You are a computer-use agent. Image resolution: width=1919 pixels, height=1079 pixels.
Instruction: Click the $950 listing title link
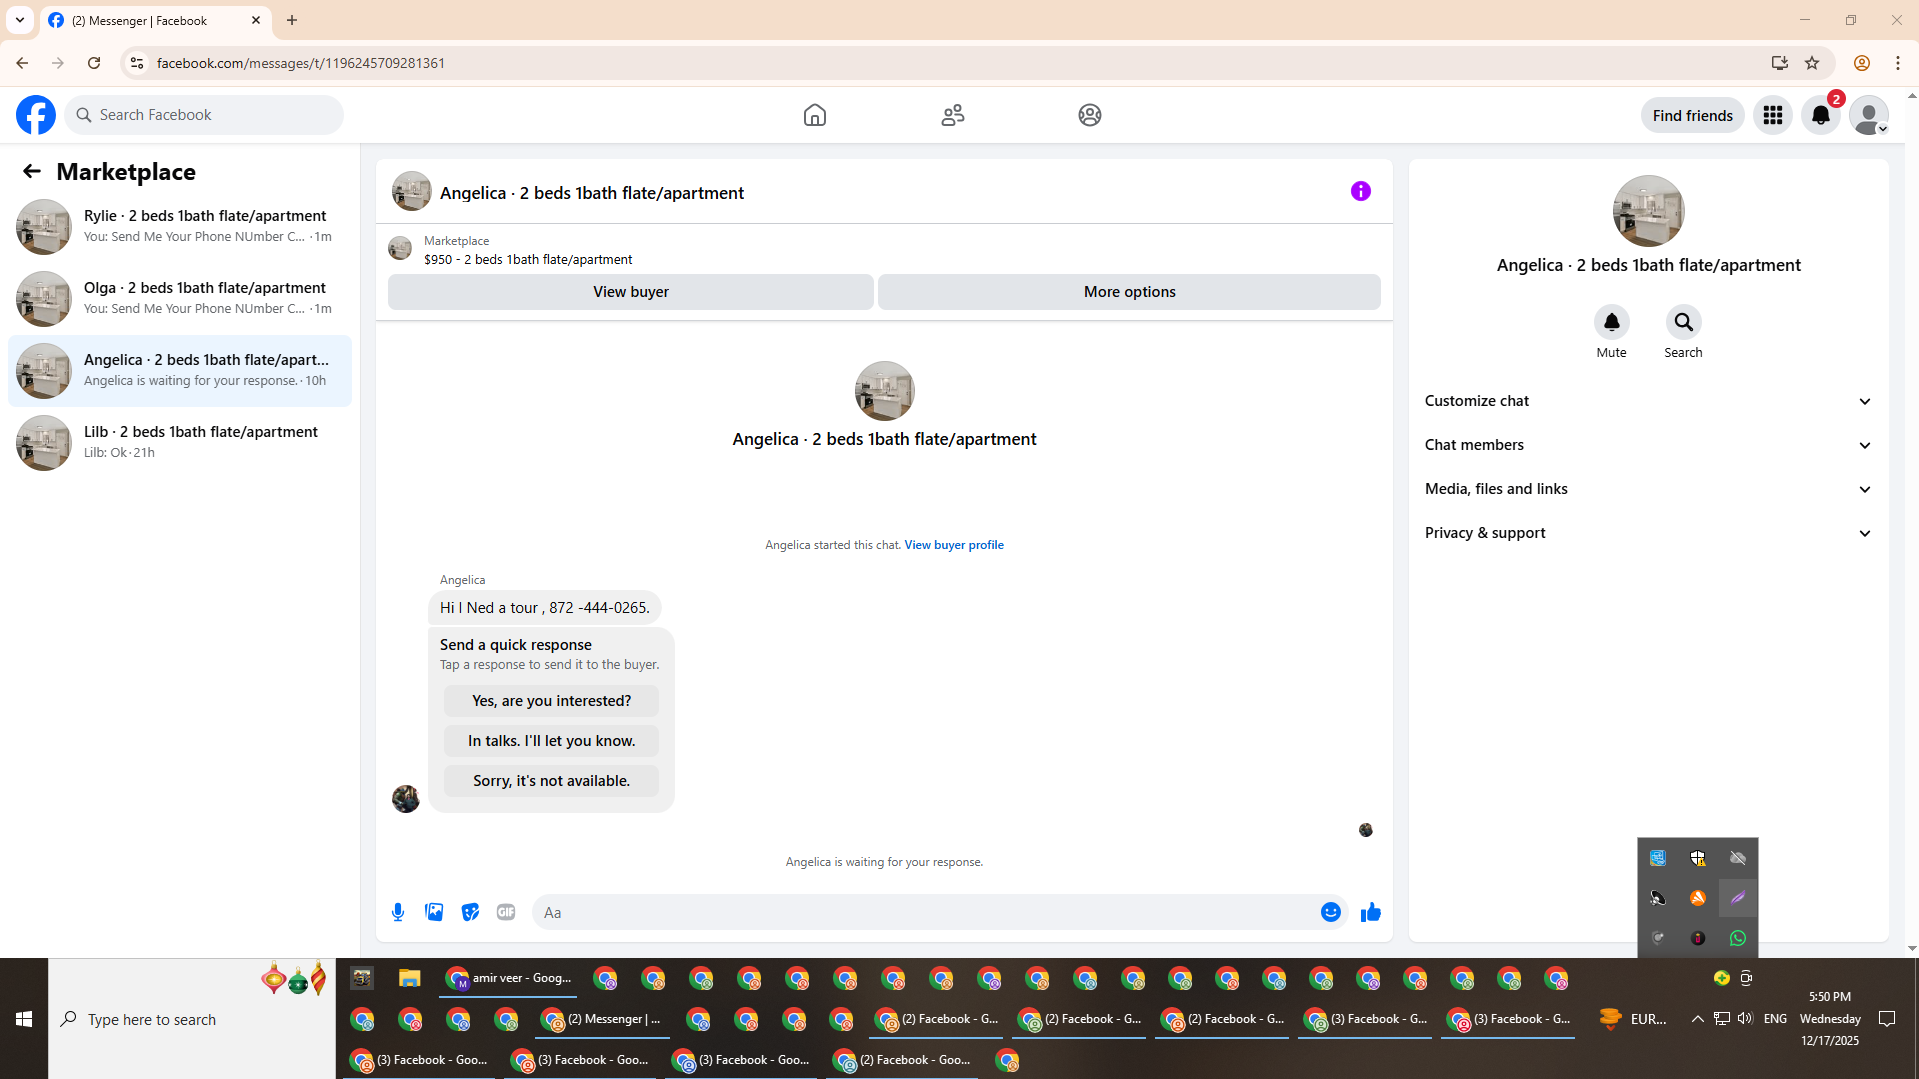(528, 259)
